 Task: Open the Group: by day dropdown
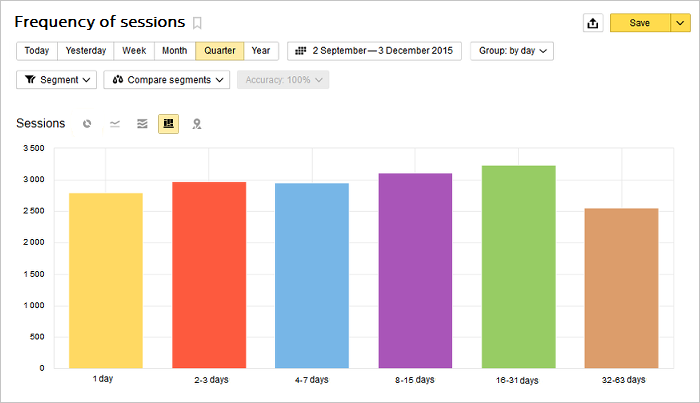(x=512, y=51)
